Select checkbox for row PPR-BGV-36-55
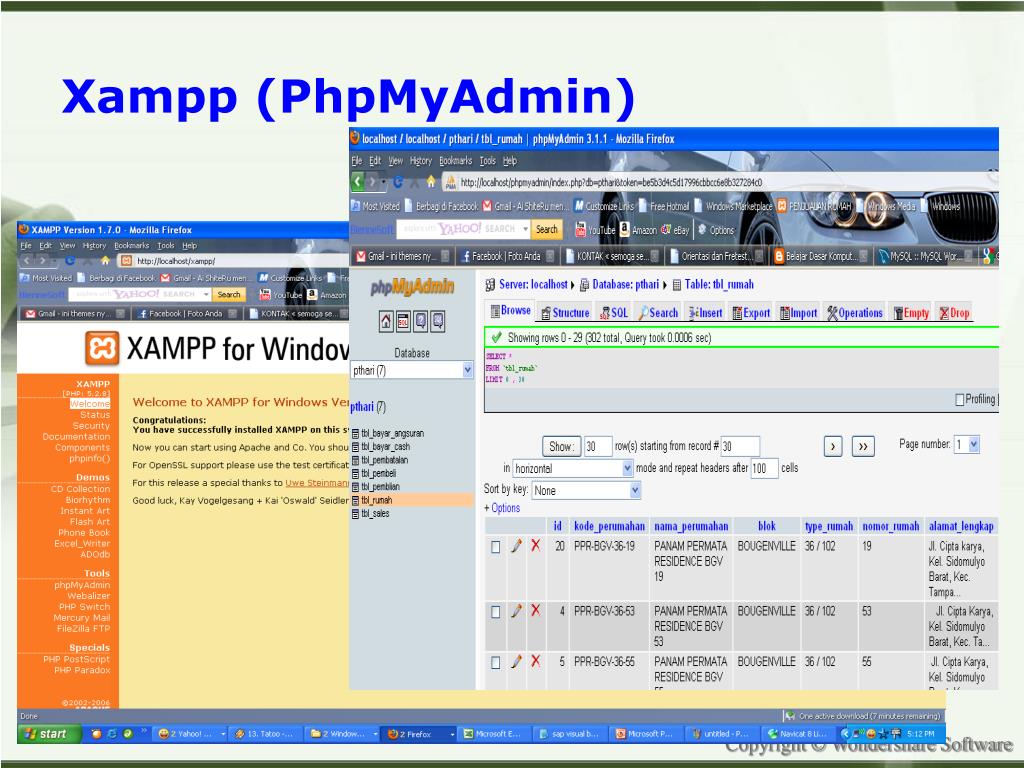 [496, 663]
